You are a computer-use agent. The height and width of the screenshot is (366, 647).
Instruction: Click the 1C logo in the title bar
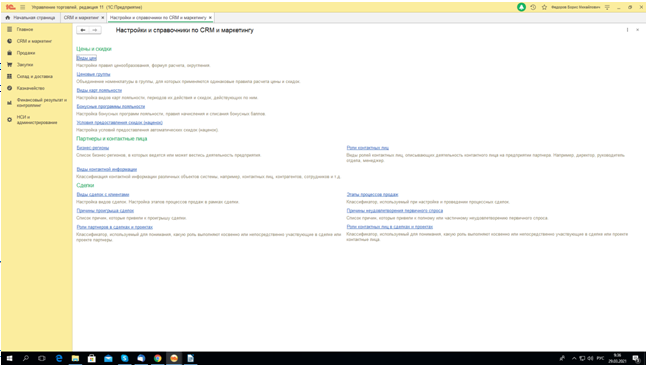tap(10, 7)
